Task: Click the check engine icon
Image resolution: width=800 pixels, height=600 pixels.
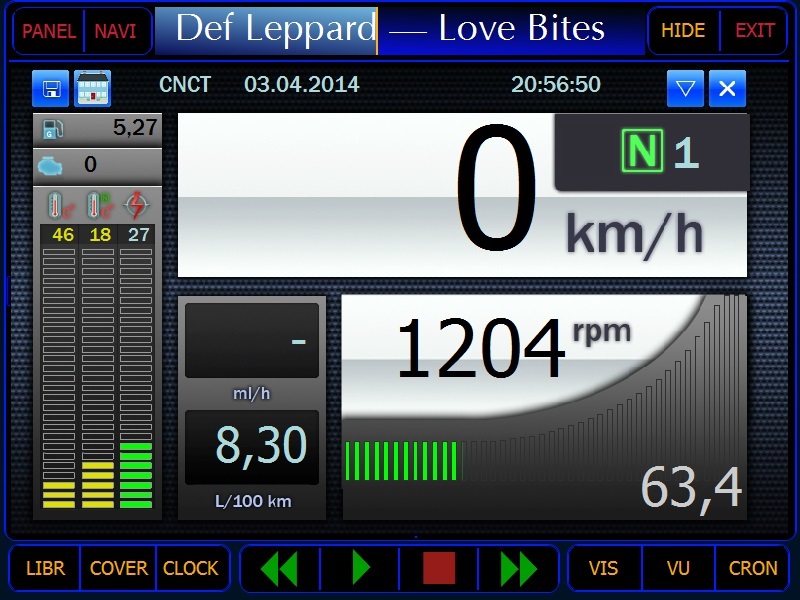Action: [x=51, y=165]
